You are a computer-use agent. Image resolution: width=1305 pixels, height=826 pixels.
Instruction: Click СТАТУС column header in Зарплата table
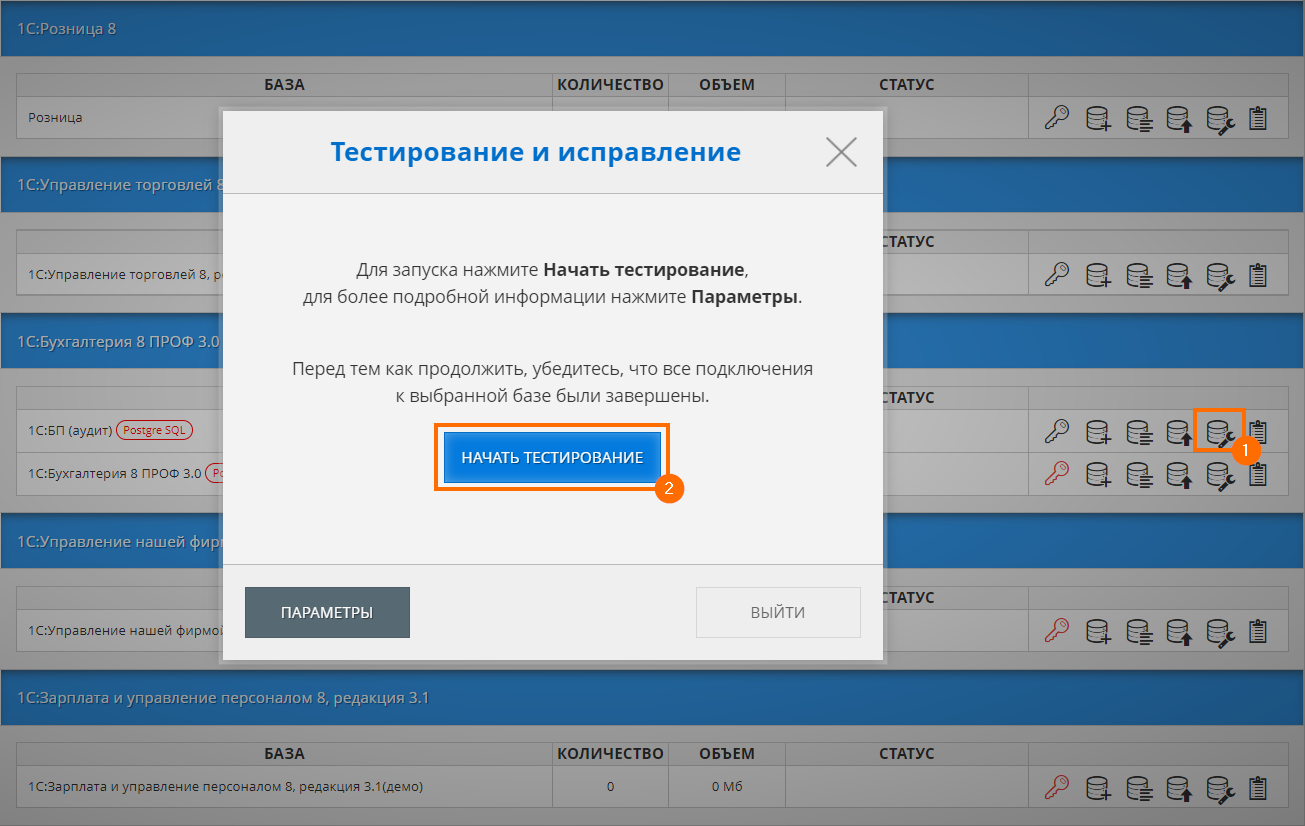(906, 753)
